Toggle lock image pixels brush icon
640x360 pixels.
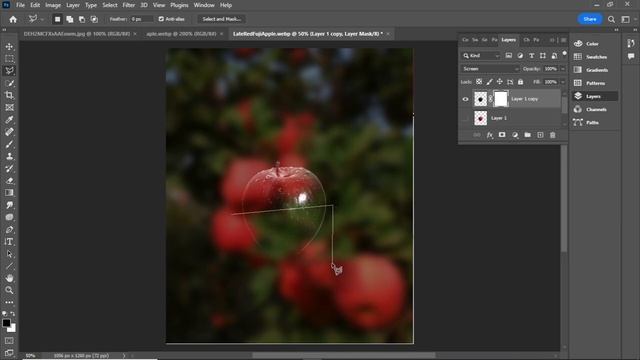(x=489, y=82)
